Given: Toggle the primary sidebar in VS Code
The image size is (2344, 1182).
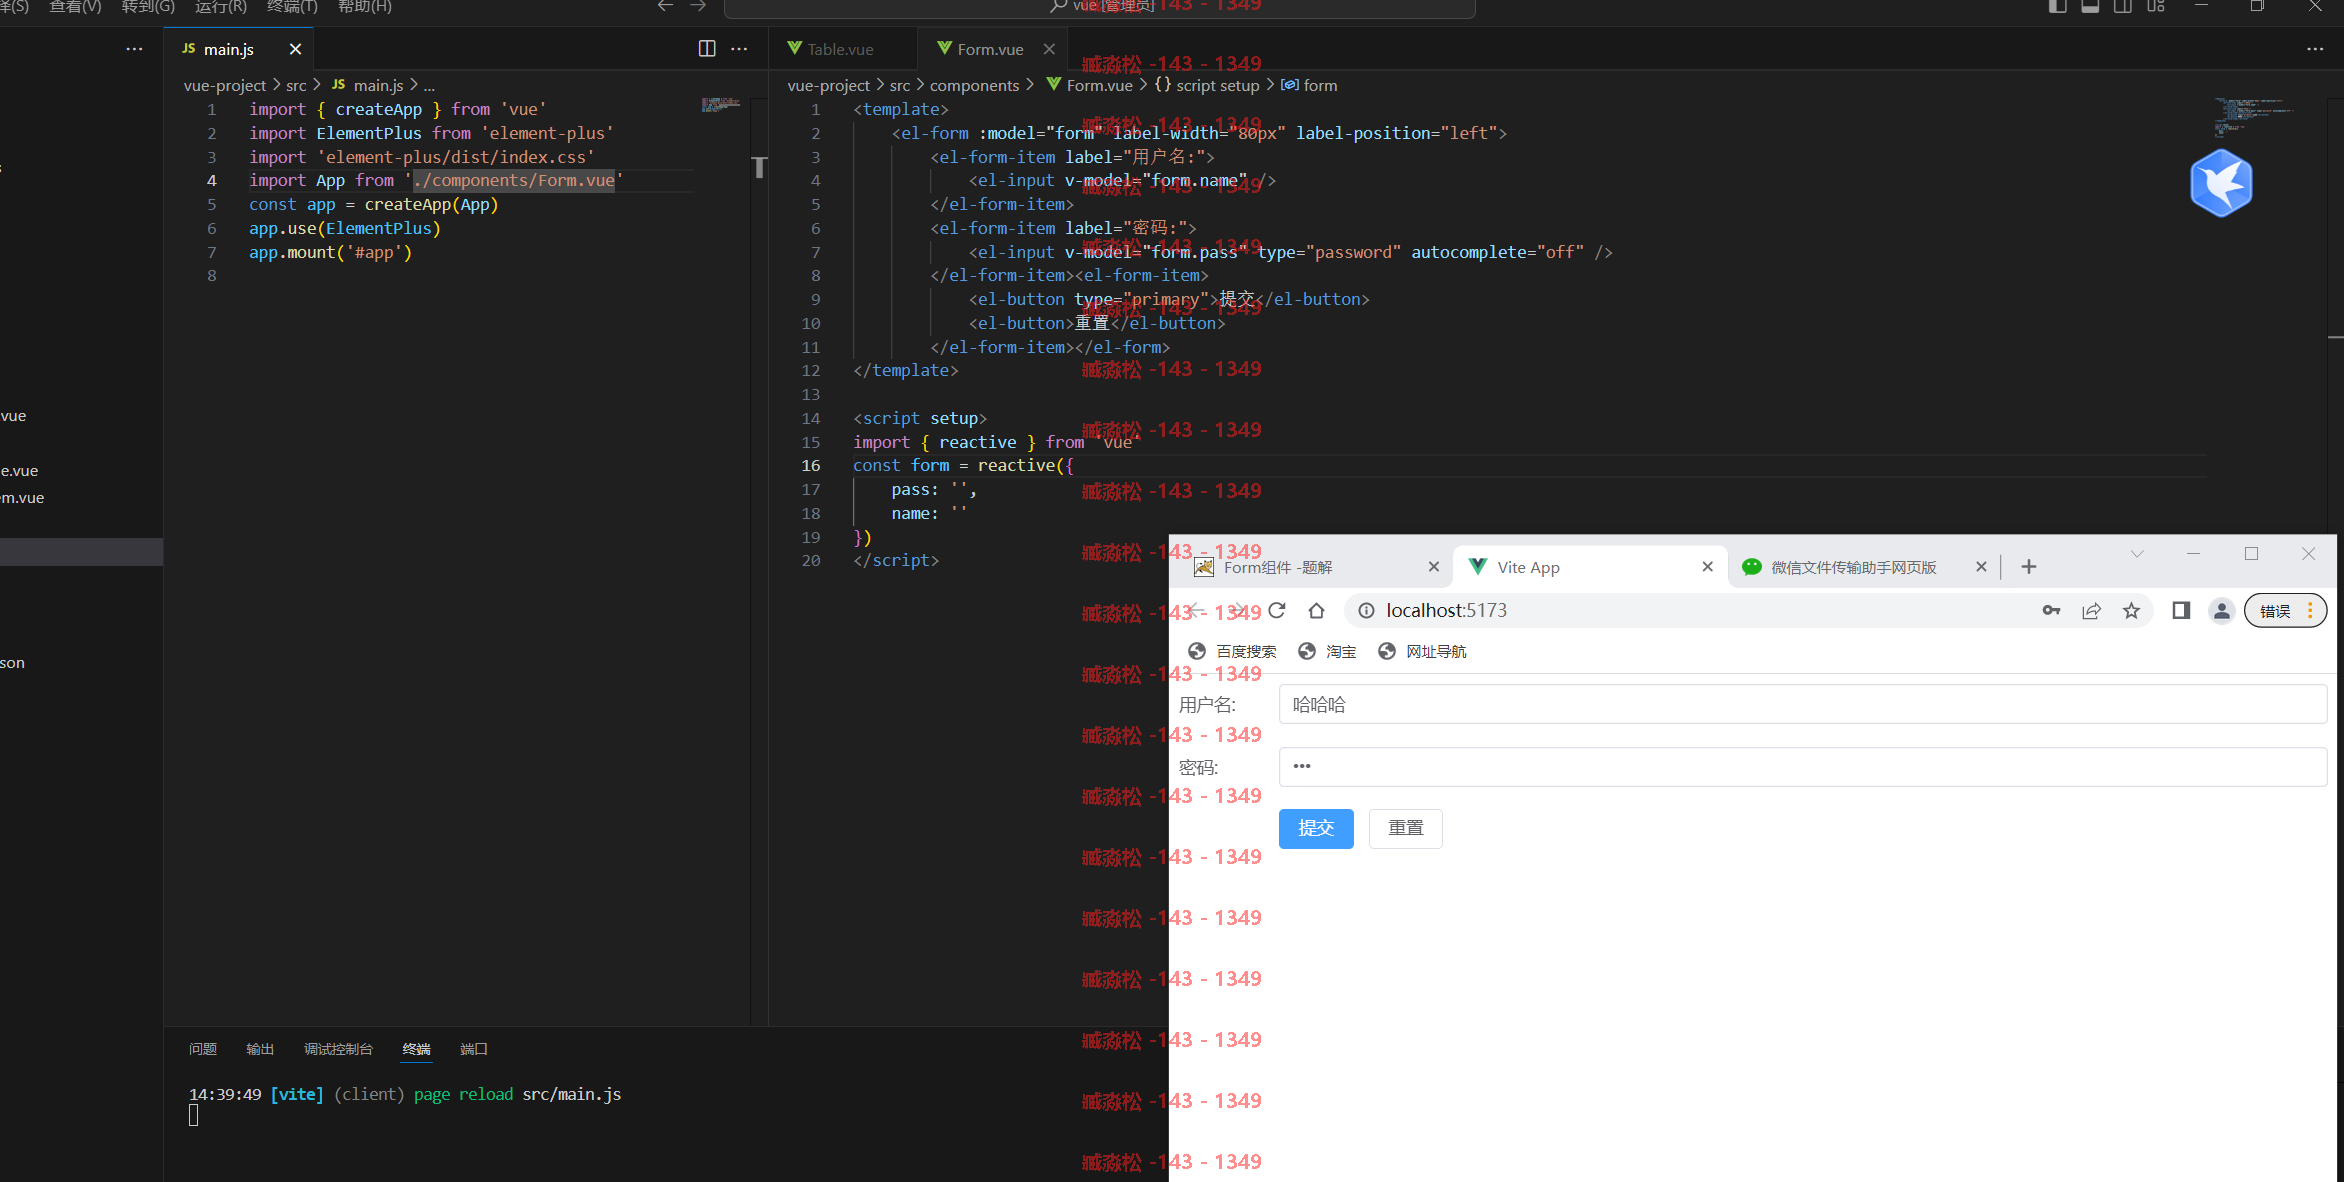Looking at the screenshot, I should [x=2057, y=6].
